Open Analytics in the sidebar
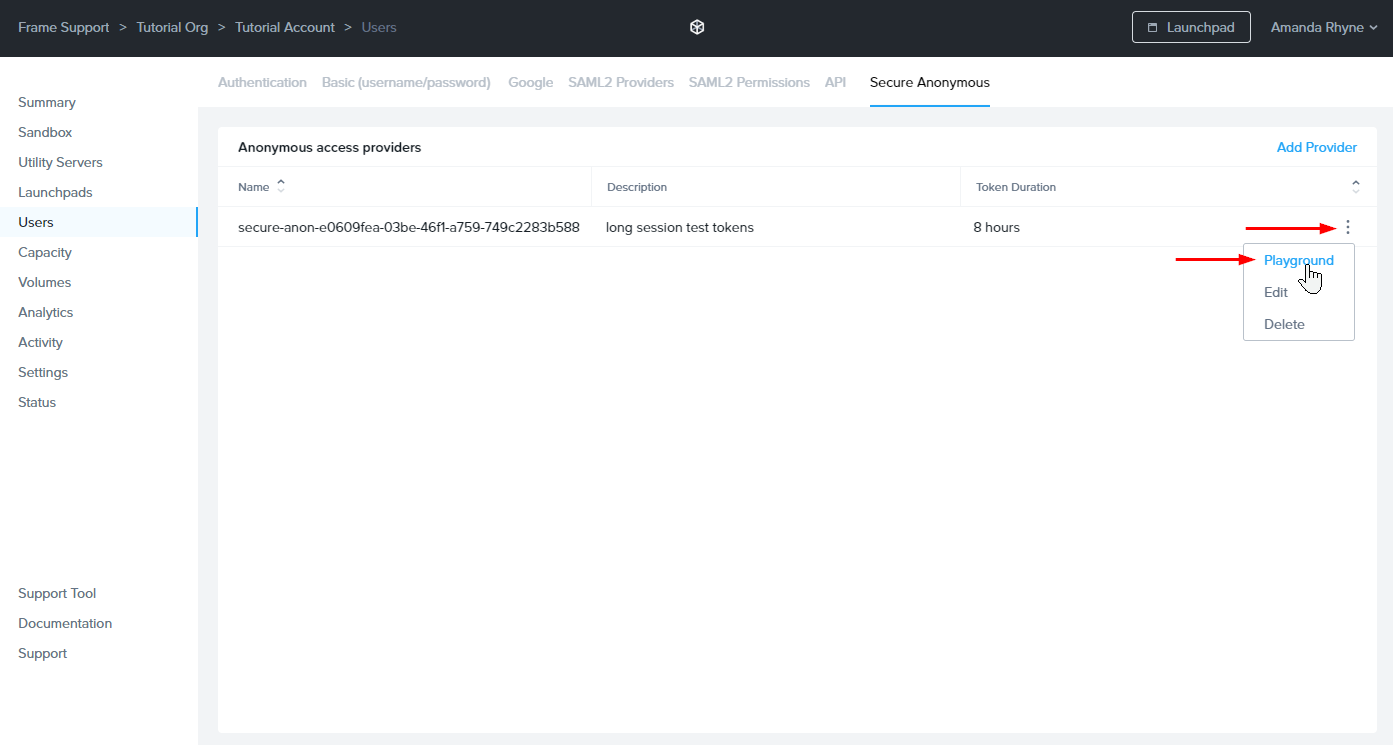1393x745 pixels. 46,312
